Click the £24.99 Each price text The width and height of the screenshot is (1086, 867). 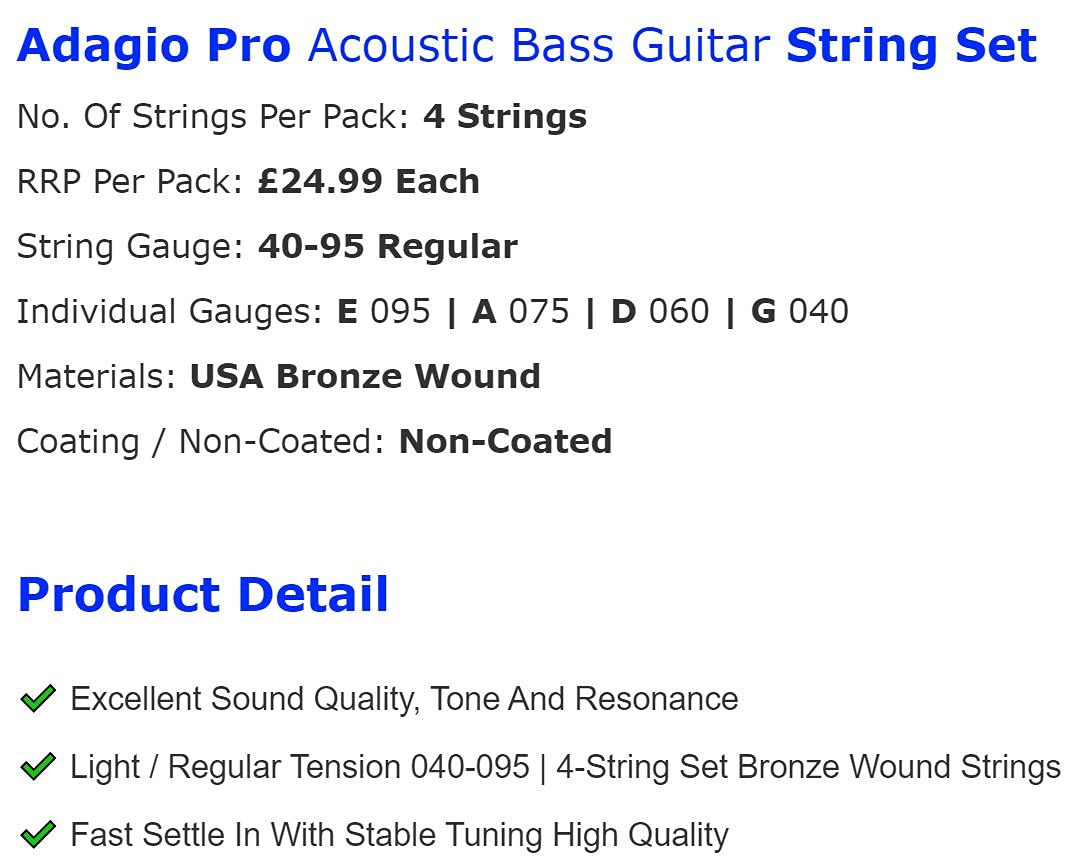[x=368, y=182]
